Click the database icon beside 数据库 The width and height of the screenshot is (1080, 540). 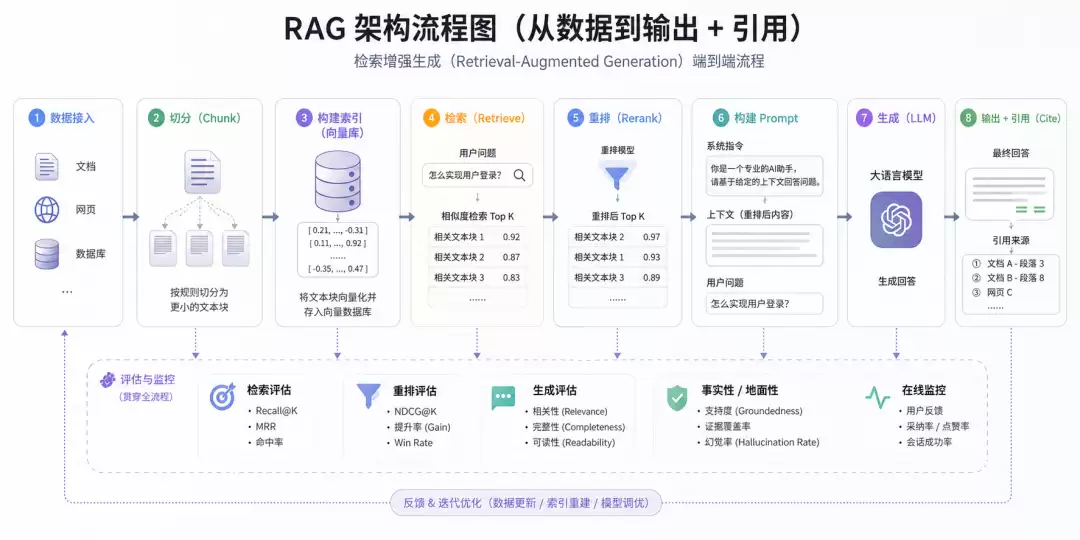(47, 254)
